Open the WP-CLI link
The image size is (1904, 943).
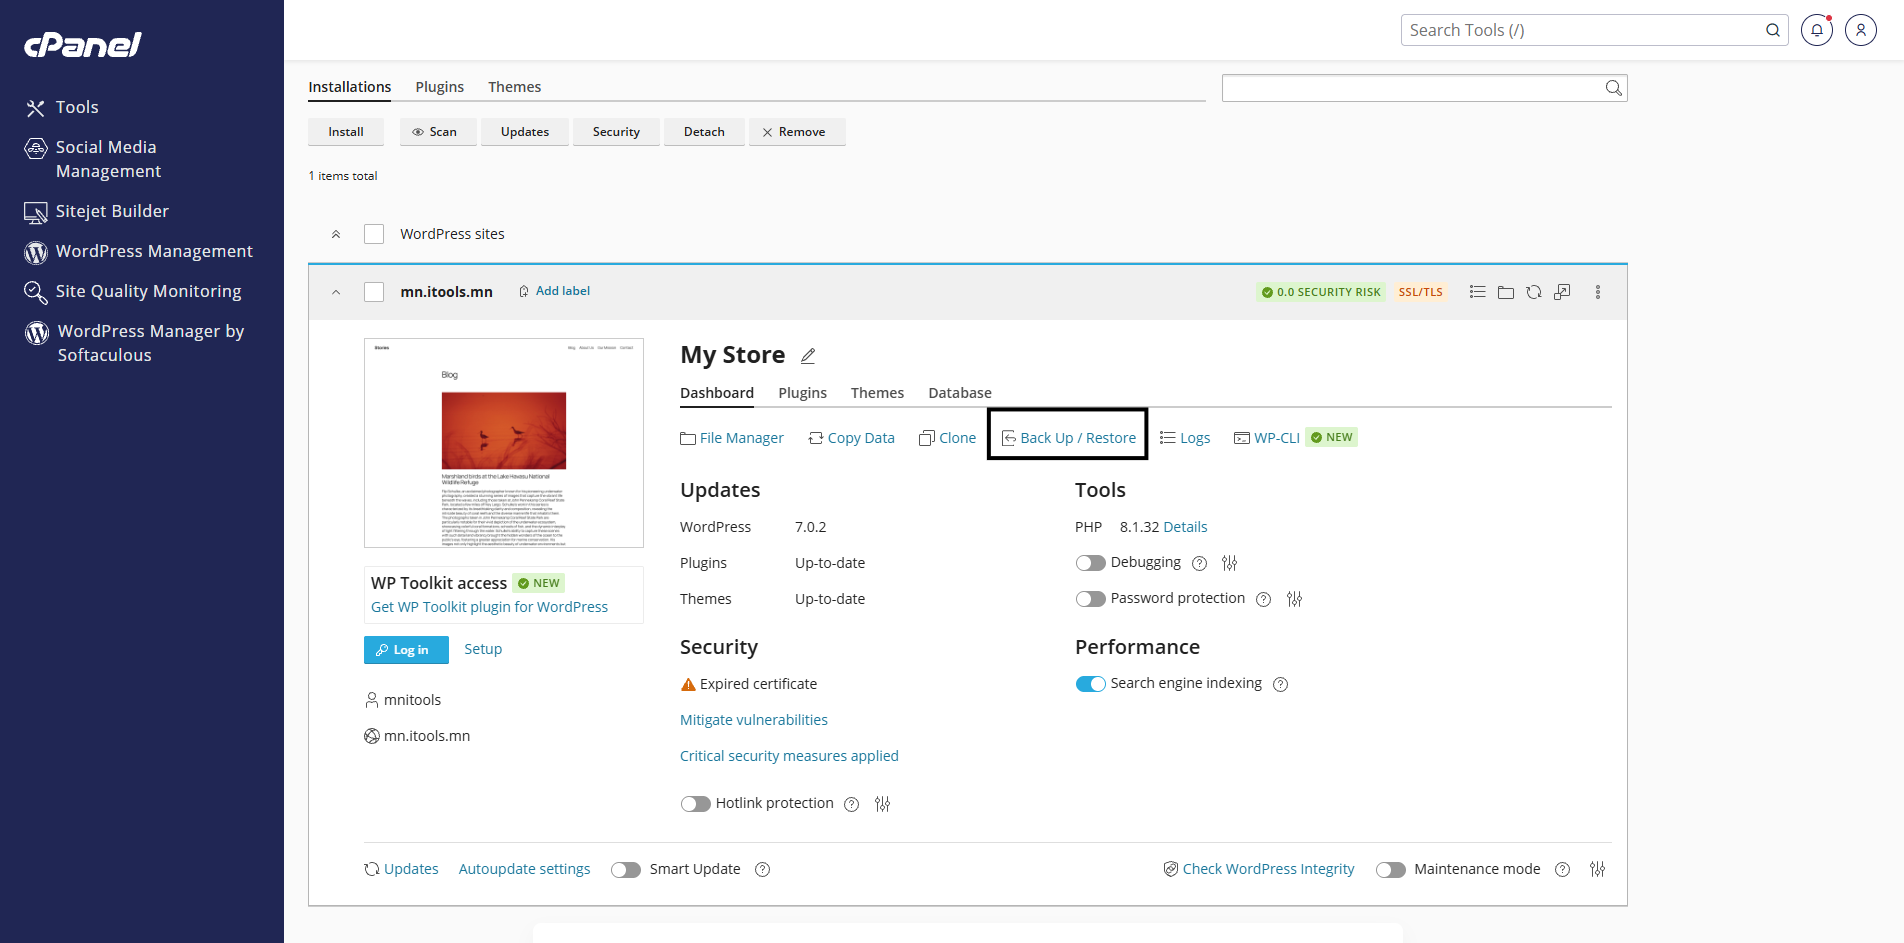[x=1267, y=438]
